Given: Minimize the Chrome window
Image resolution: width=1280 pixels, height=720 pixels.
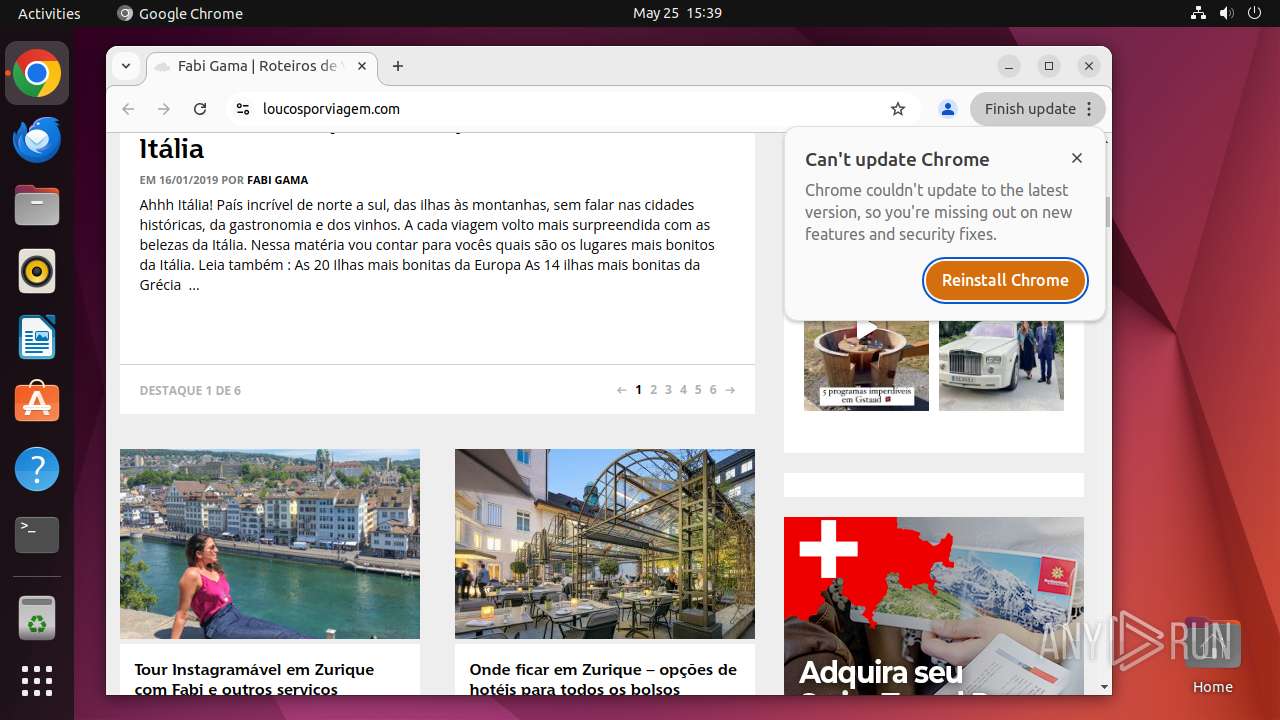Looking at the screenshot, I should pyautogui.click(x=1009, y=66).
